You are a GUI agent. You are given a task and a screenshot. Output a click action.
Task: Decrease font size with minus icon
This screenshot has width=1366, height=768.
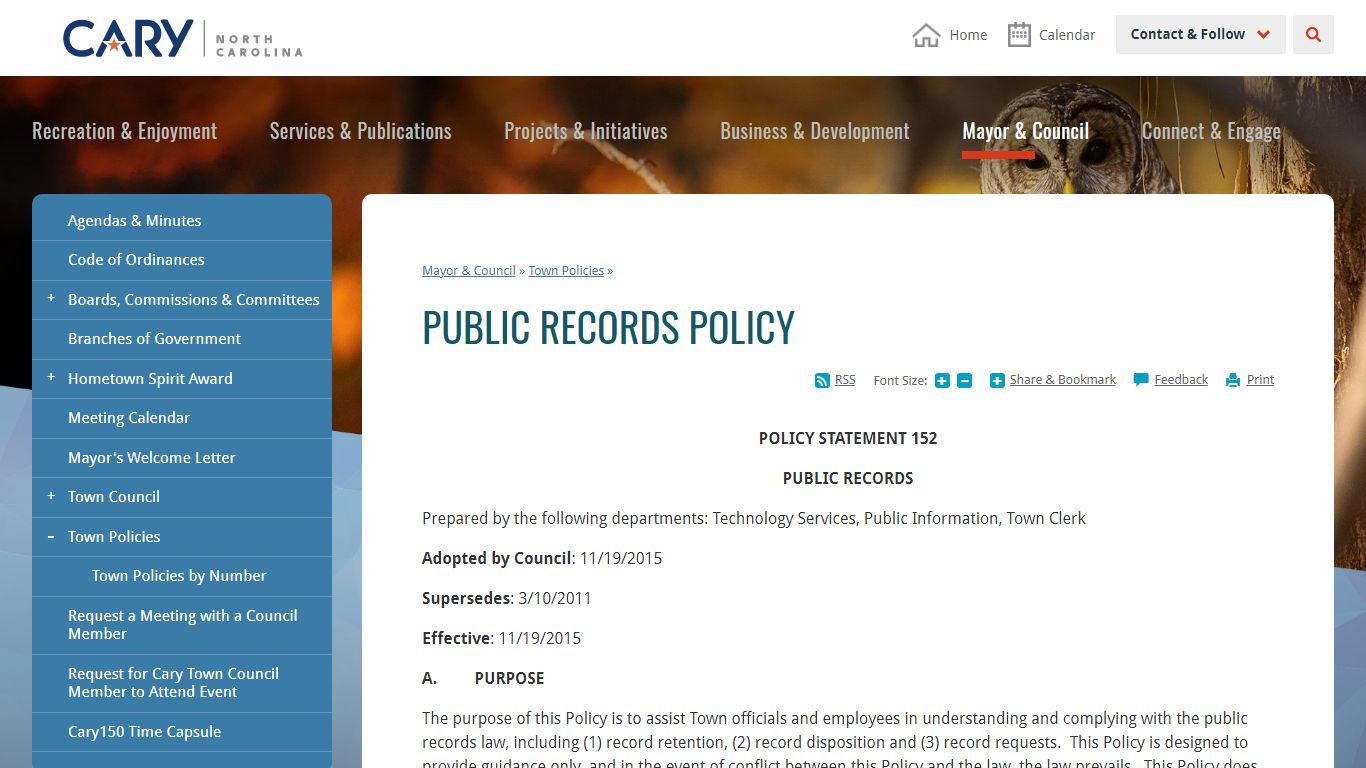pos(964,381)
